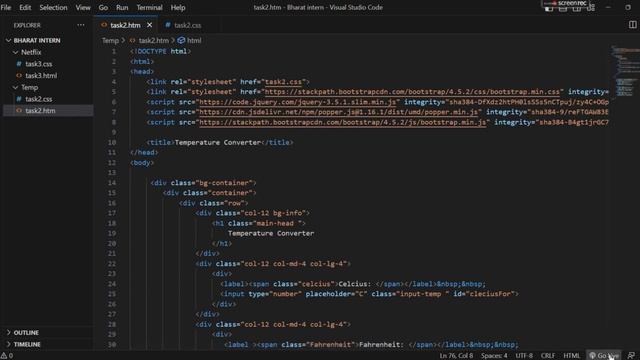Click the EXPLORER panel header title
This screenshot has height=360, width=640.
tap(27, 25)
